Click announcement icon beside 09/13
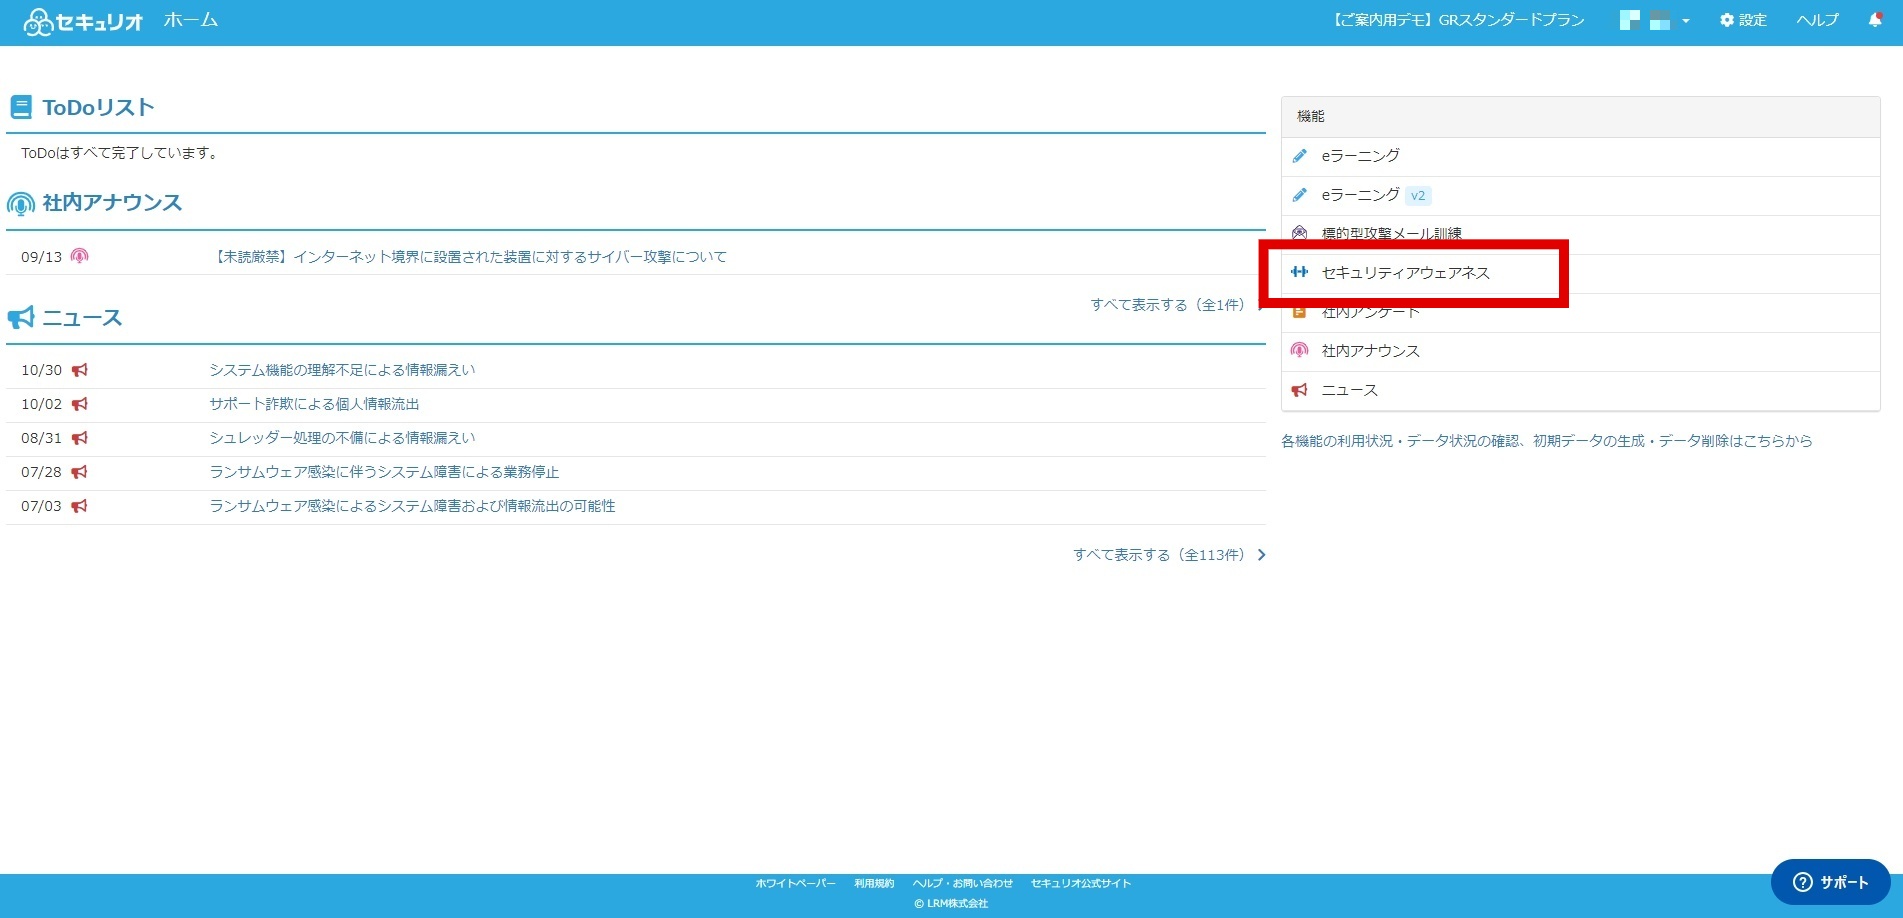Screen dimensions: 1903x918 tap(80, 256)
